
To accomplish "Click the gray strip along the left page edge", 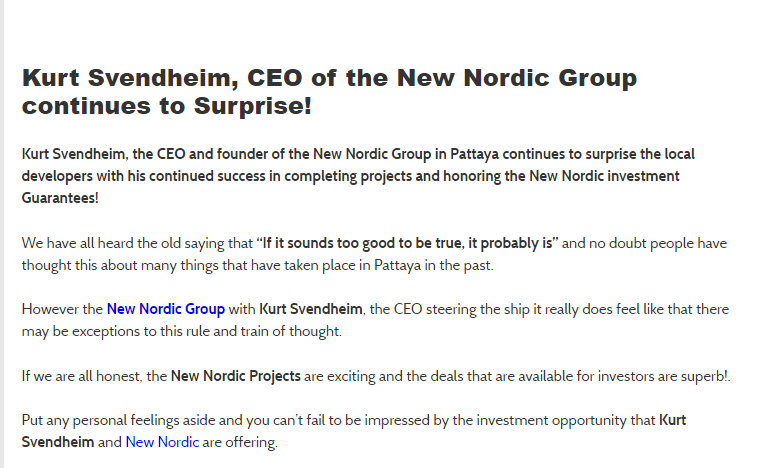I will click(x=2, y=234).
